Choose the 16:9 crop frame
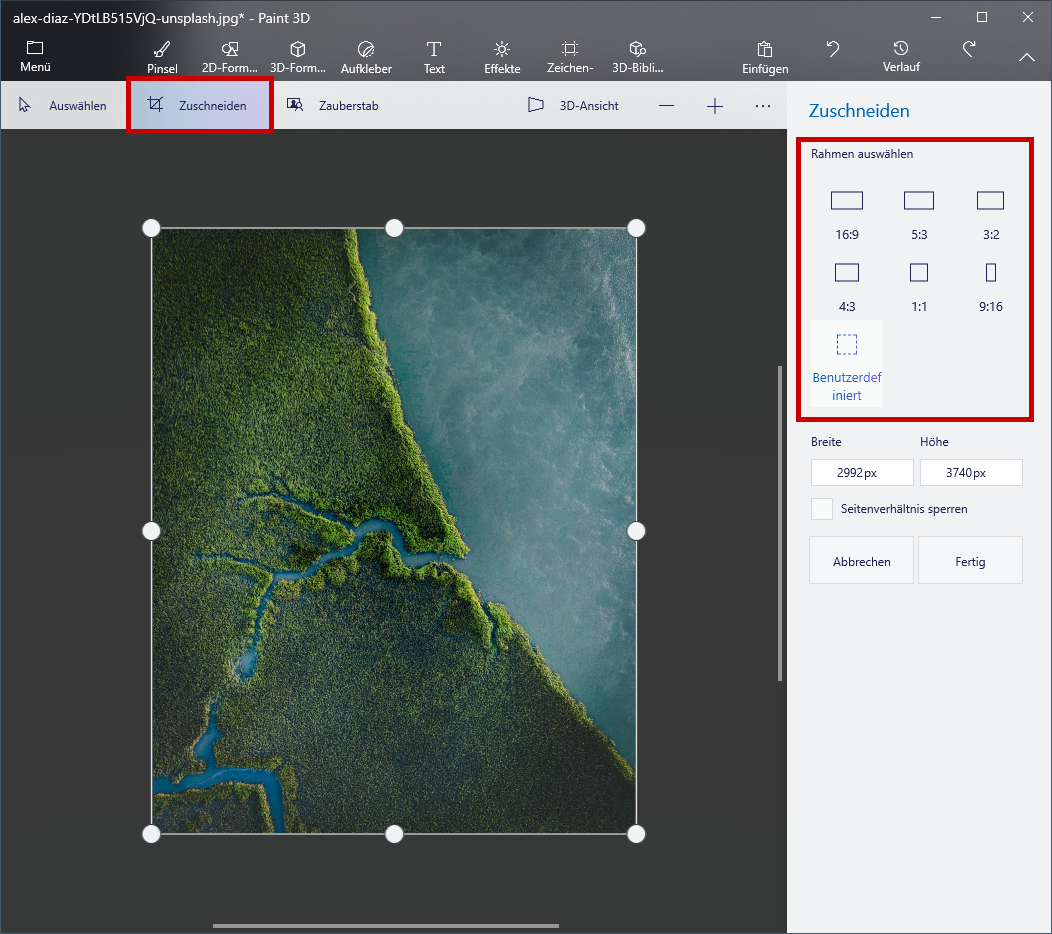Viewport: 1052px width, 934px height. pos(847,213)
